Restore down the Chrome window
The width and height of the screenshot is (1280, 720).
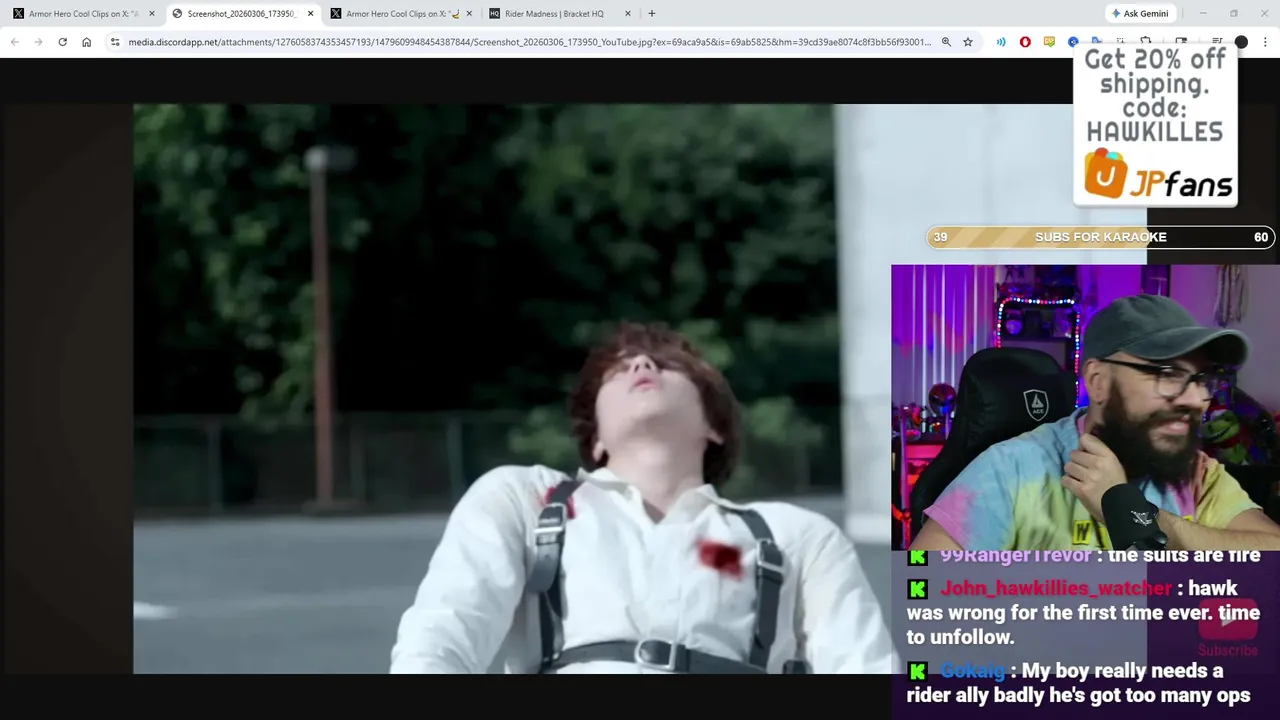click(x=1234, y=13)
